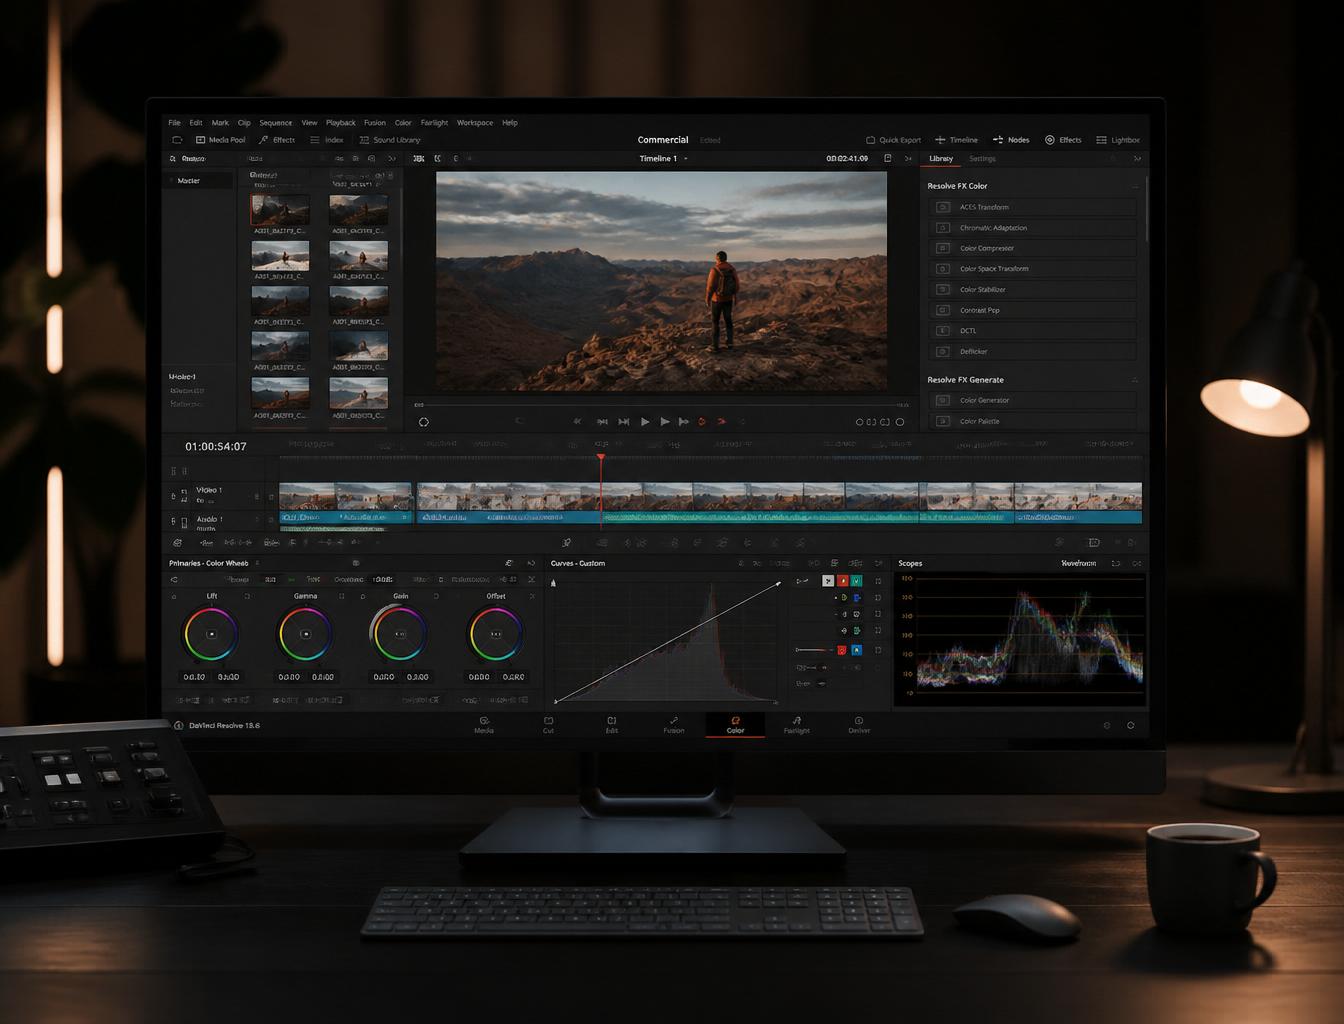1344x1024 pixels.
Task: Open the Media page icon
Action: click(484, 720)
